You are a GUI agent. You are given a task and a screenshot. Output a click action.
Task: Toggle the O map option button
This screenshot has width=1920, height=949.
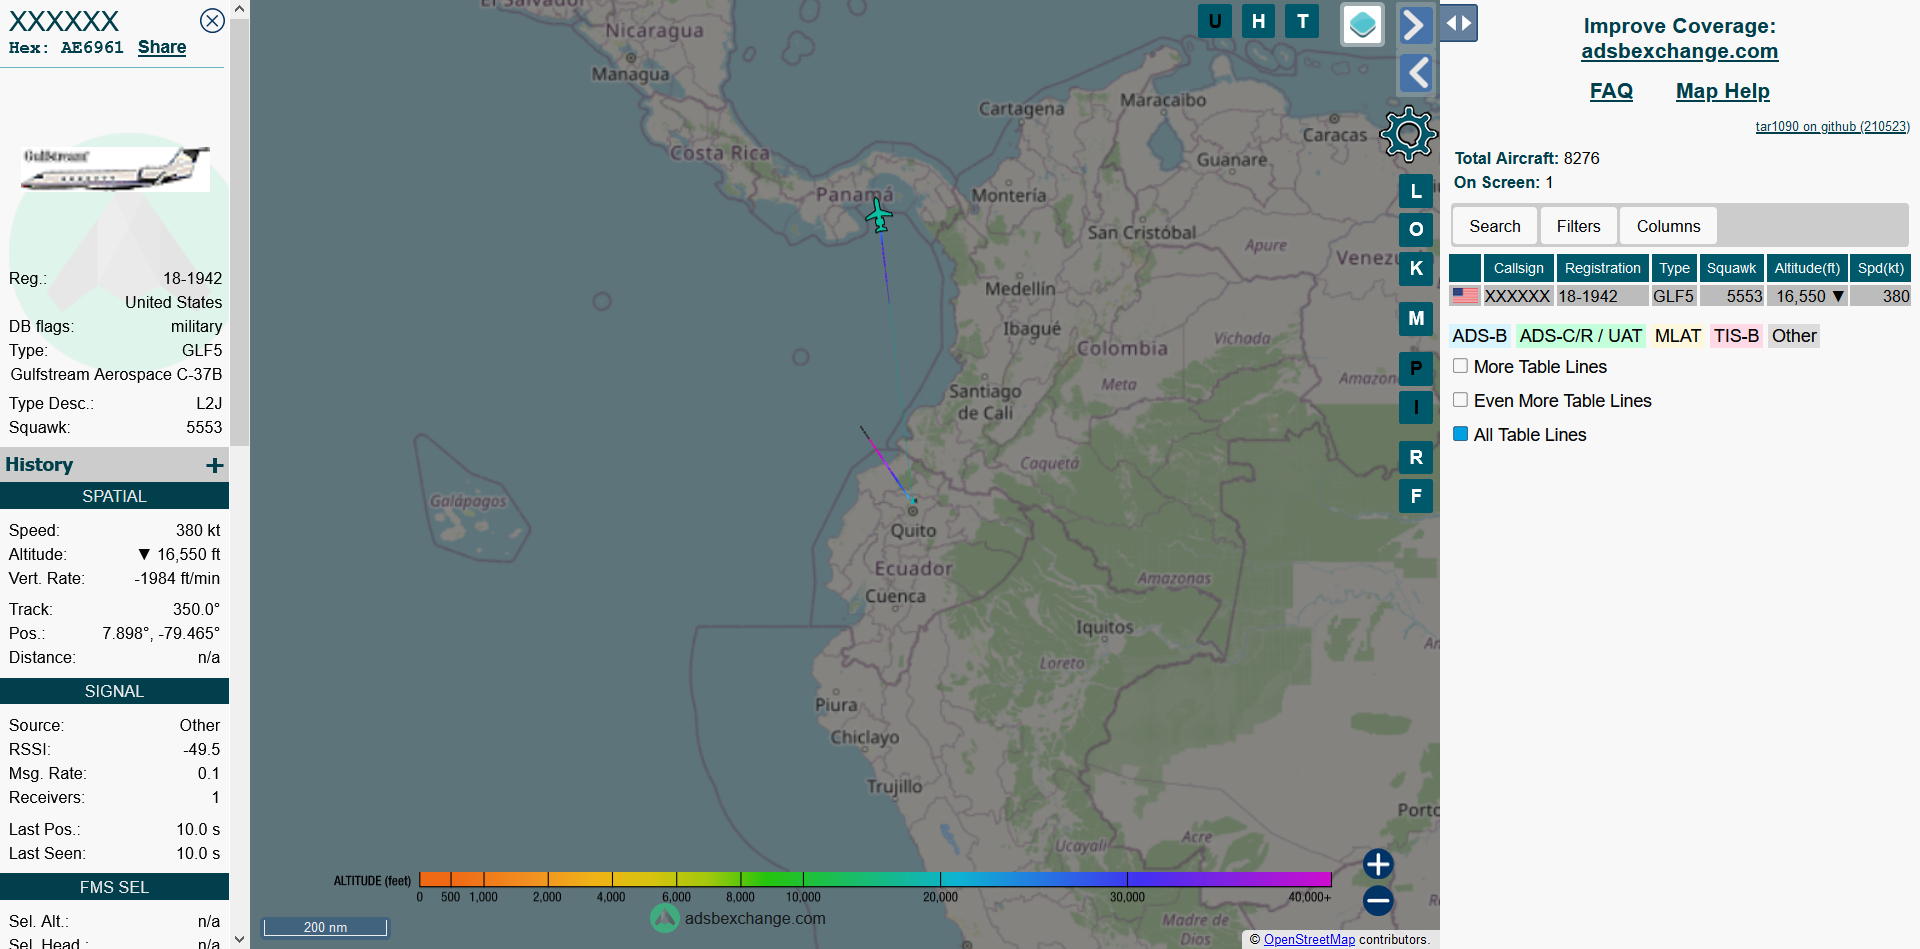(x=1416, y=229)
